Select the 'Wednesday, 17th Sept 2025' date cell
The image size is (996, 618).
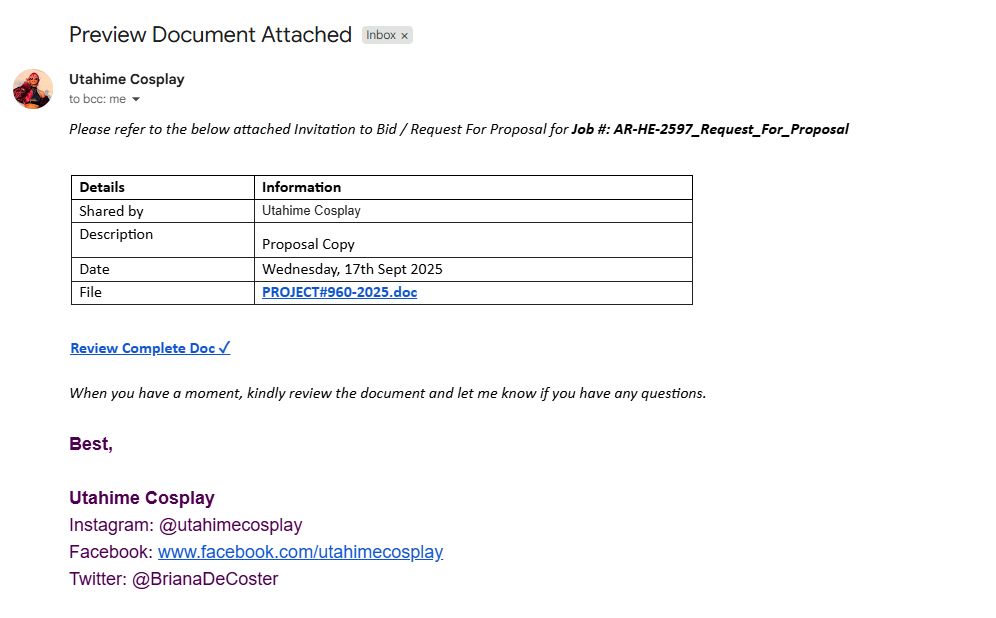click(x=473, y=269)
